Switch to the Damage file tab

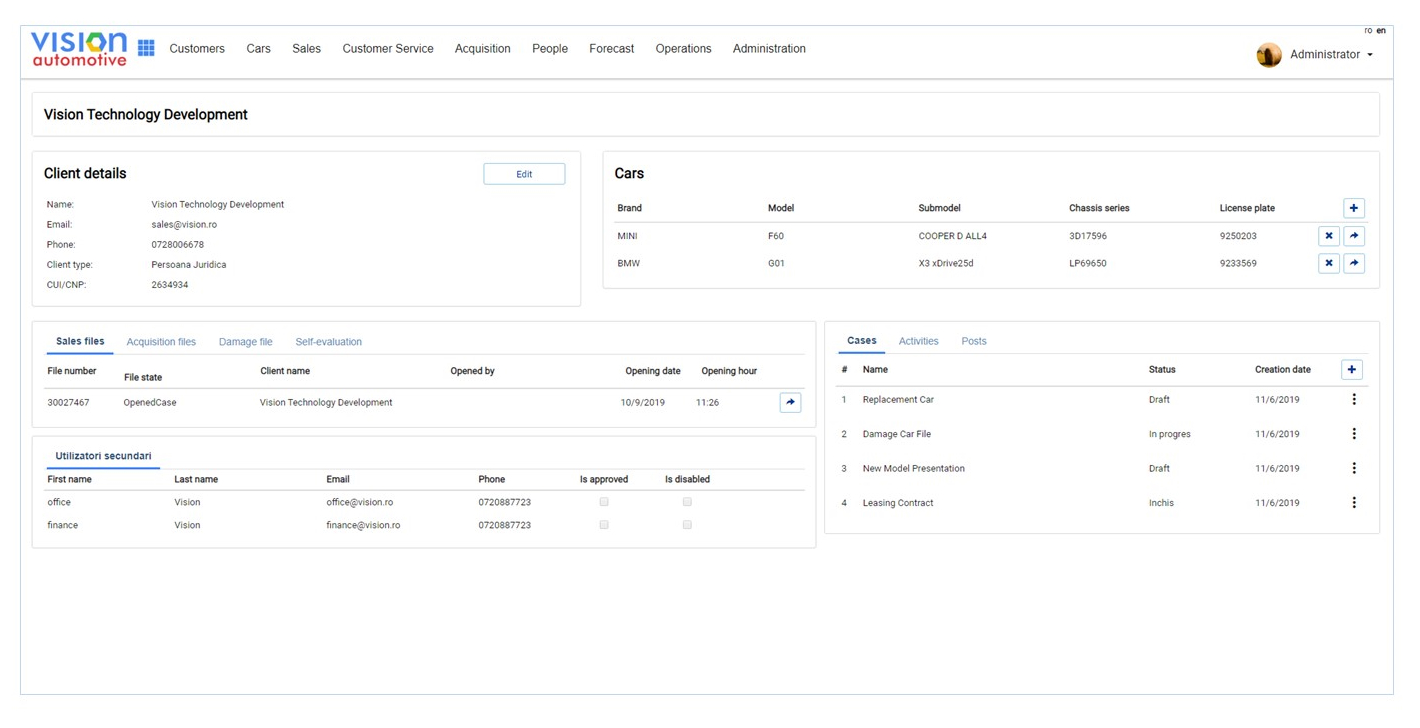[x=246, y=342]
